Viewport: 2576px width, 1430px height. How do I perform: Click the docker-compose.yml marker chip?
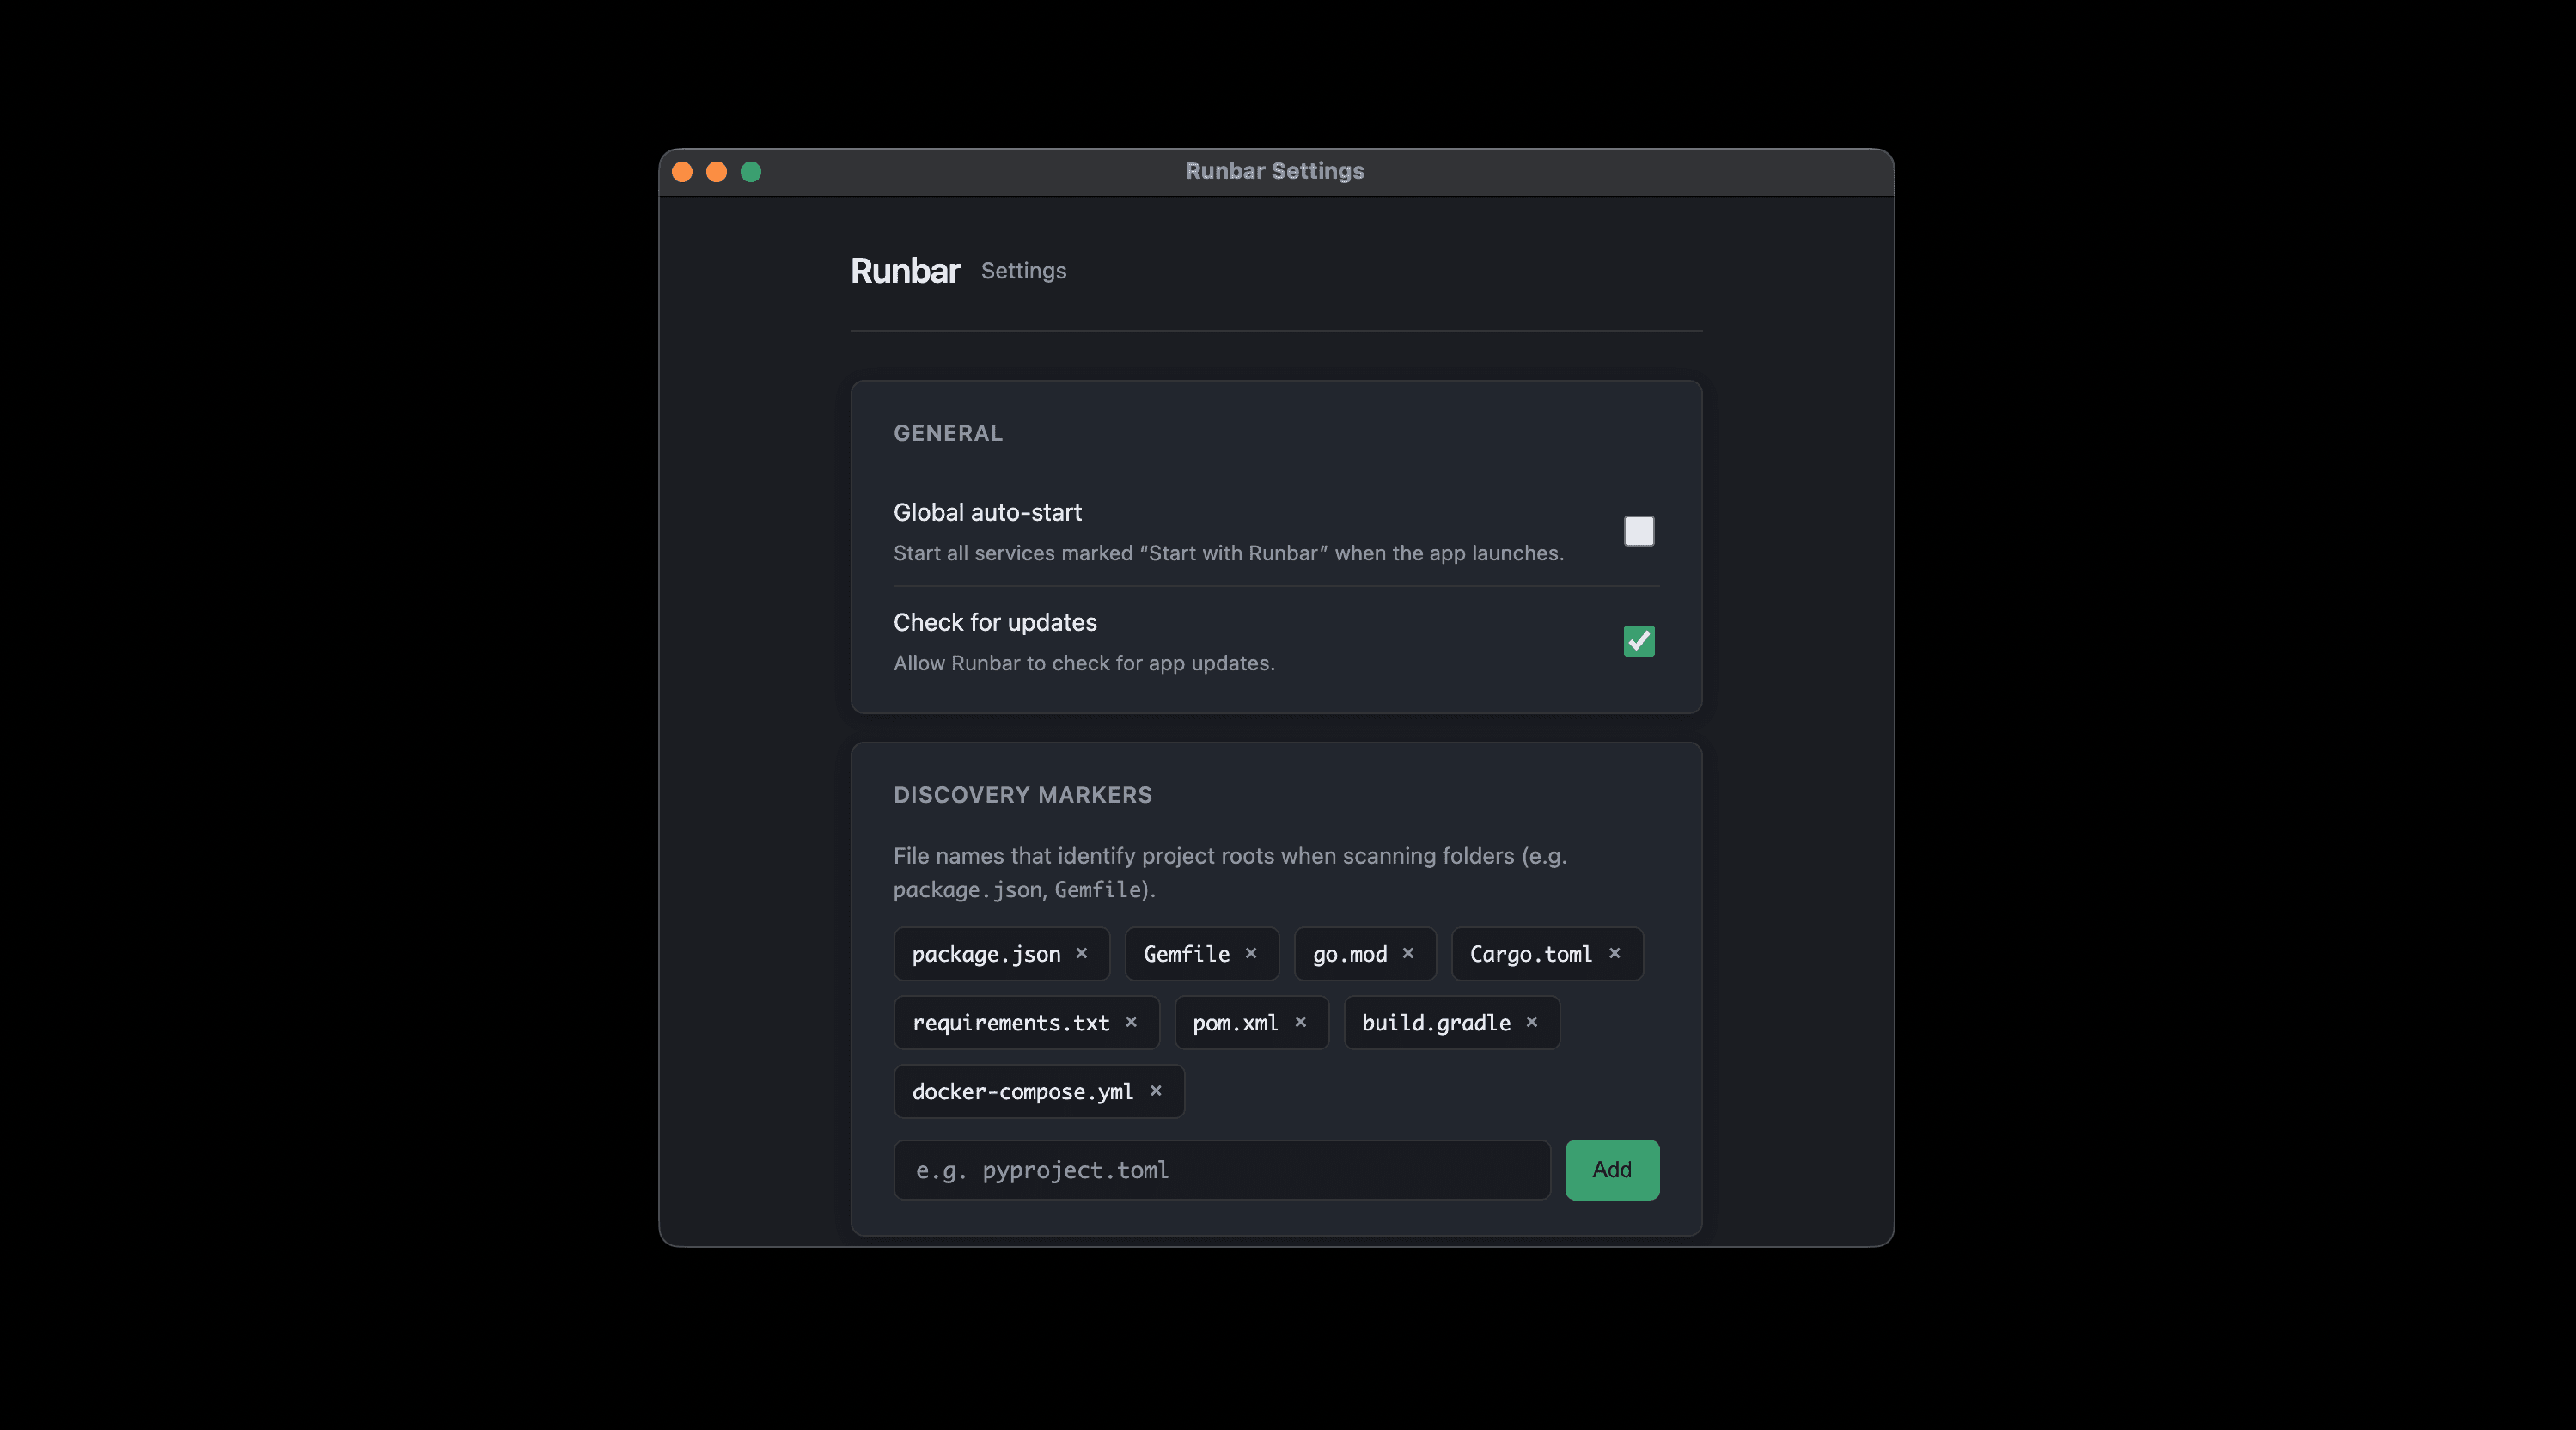[1021, 1092]
